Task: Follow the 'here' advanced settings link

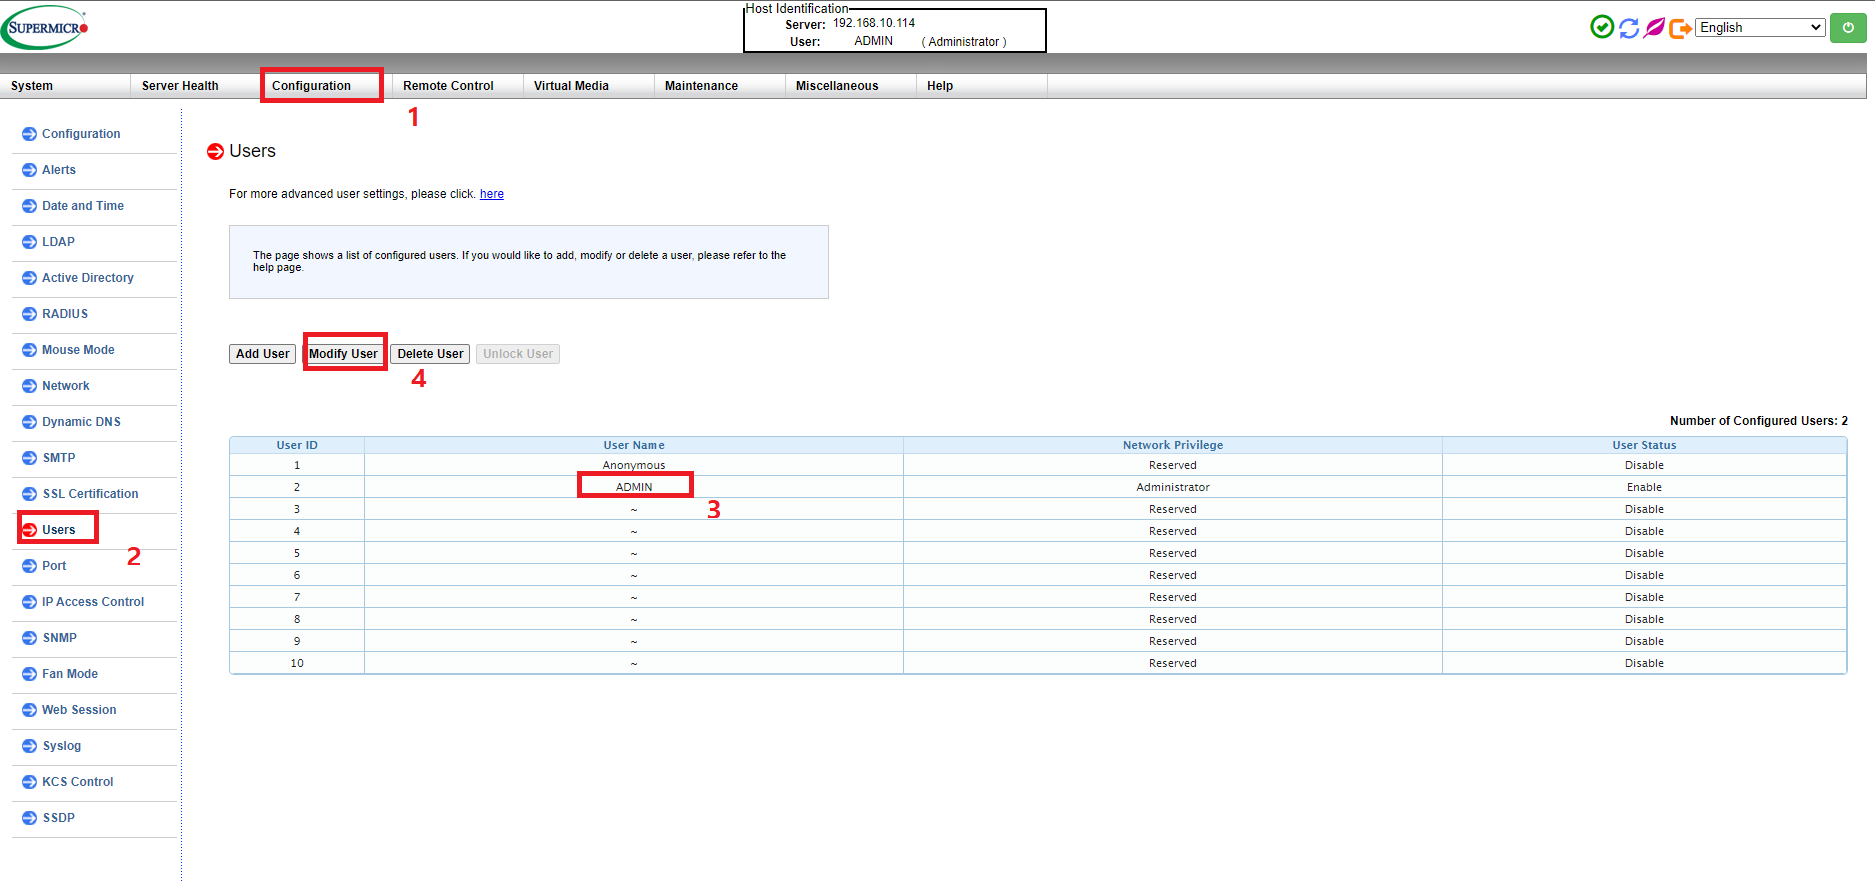Action: (491, 194)
